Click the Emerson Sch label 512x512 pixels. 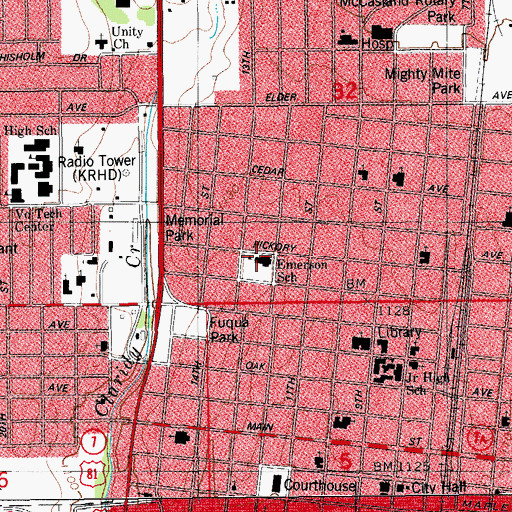(302, 271)
